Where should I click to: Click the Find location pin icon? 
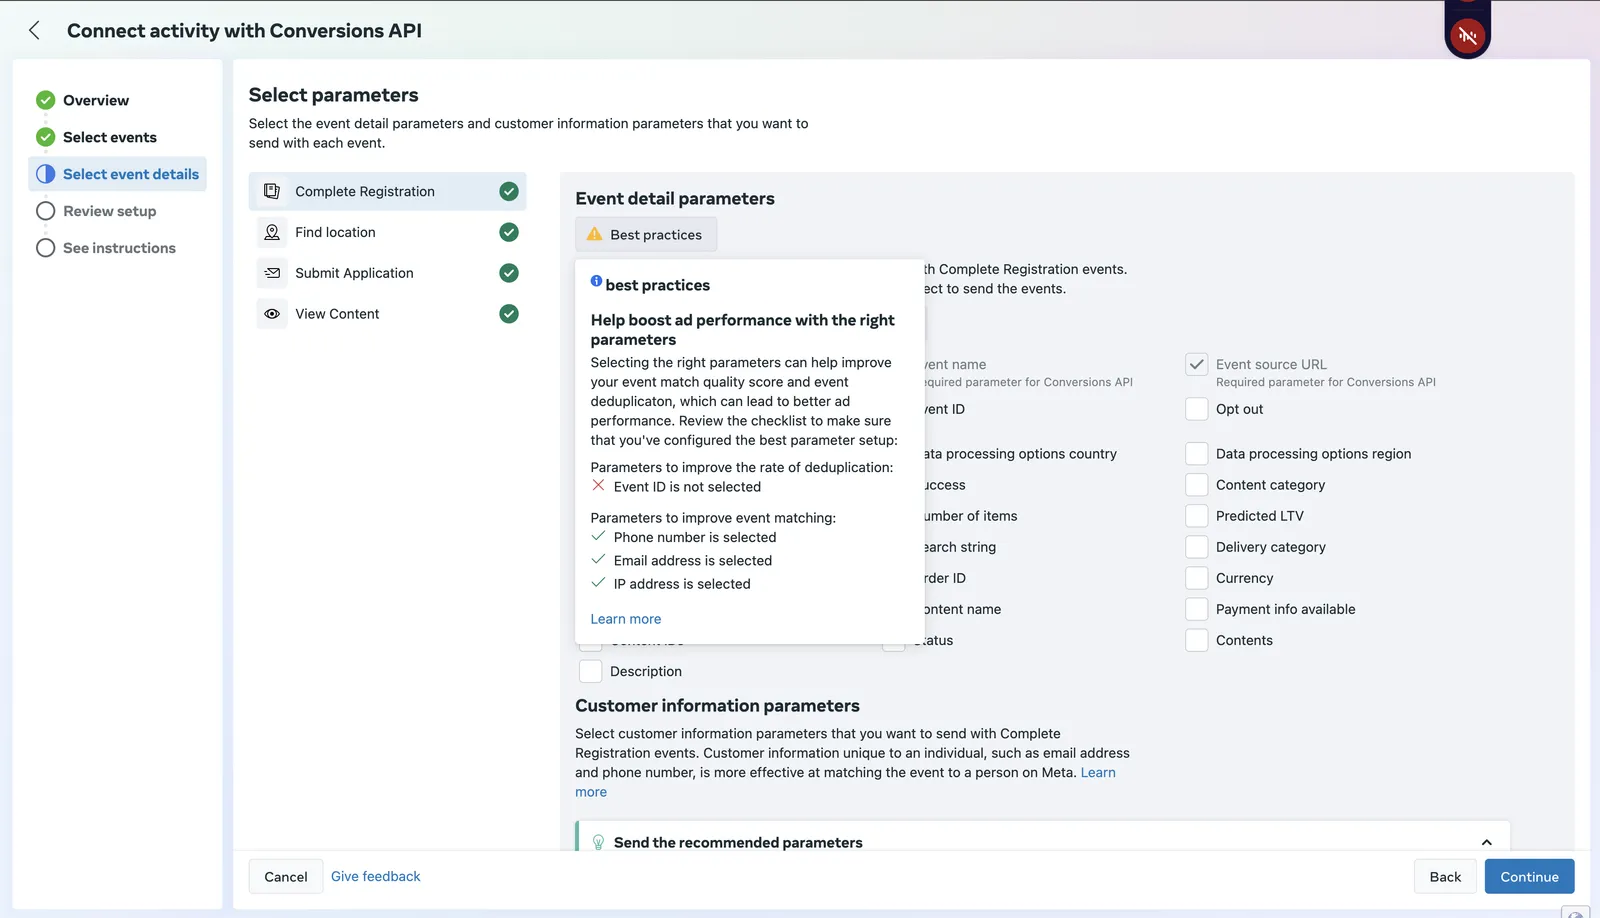(x=272, y=232)
